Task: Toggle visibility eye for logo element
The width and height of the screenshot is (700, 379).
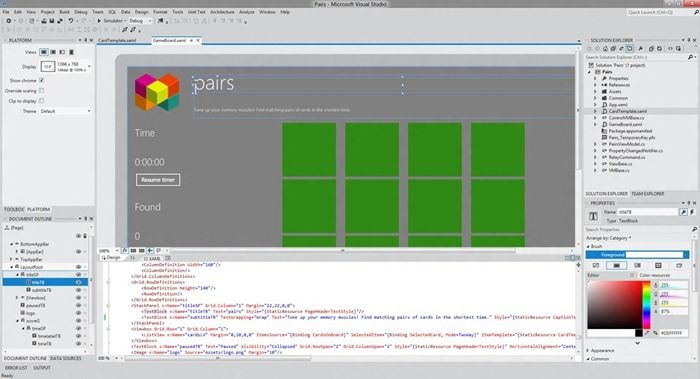Action: point(79,313)
